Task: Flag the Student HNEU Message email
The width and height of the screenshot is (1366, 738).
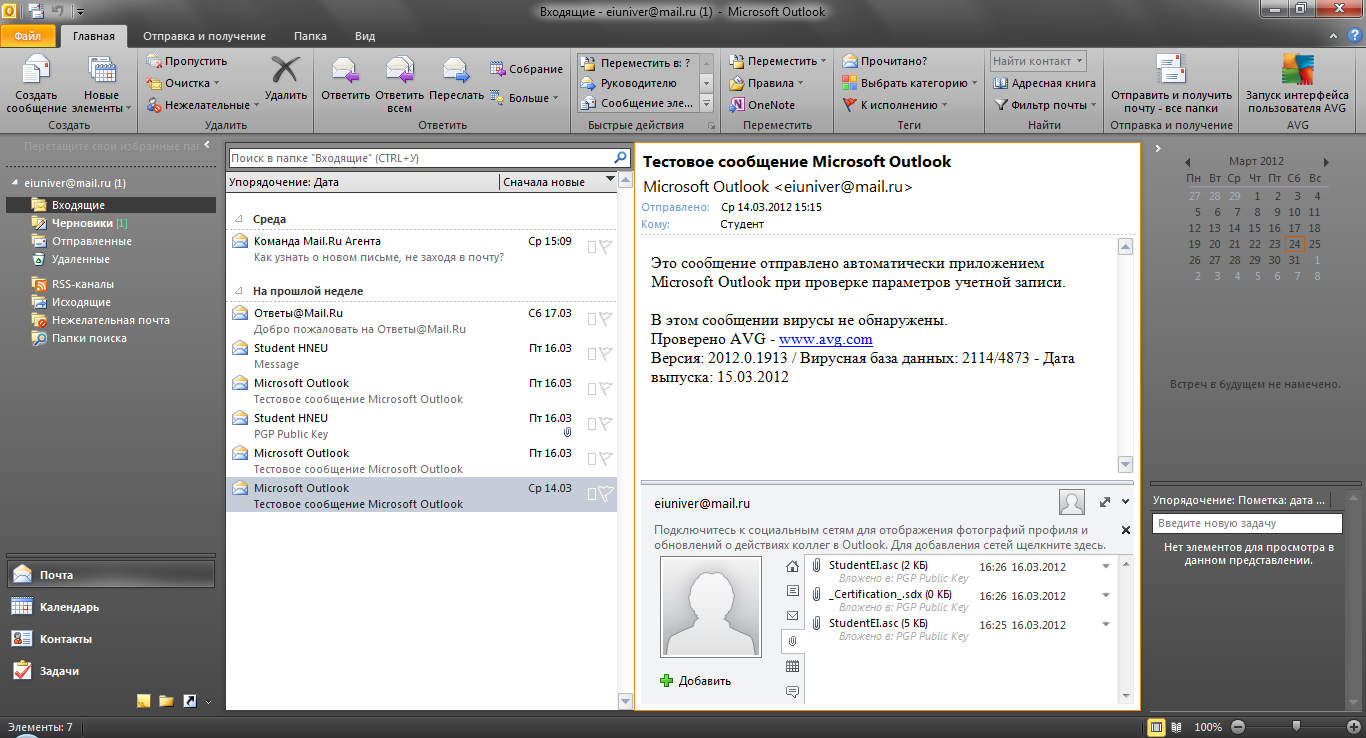Action: pos(606,354)
